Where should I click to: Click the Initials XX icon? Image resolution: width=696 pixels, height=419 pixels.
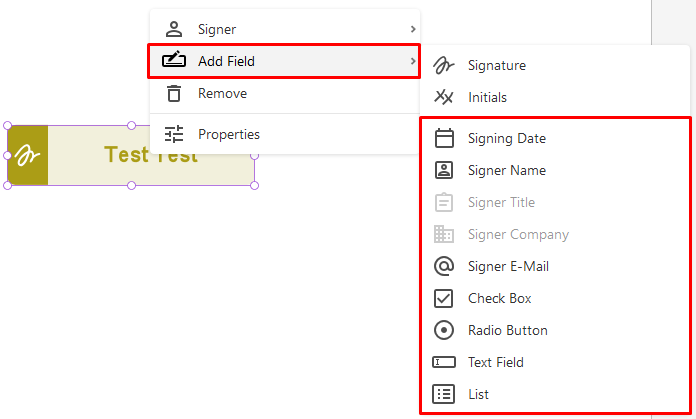443,97
